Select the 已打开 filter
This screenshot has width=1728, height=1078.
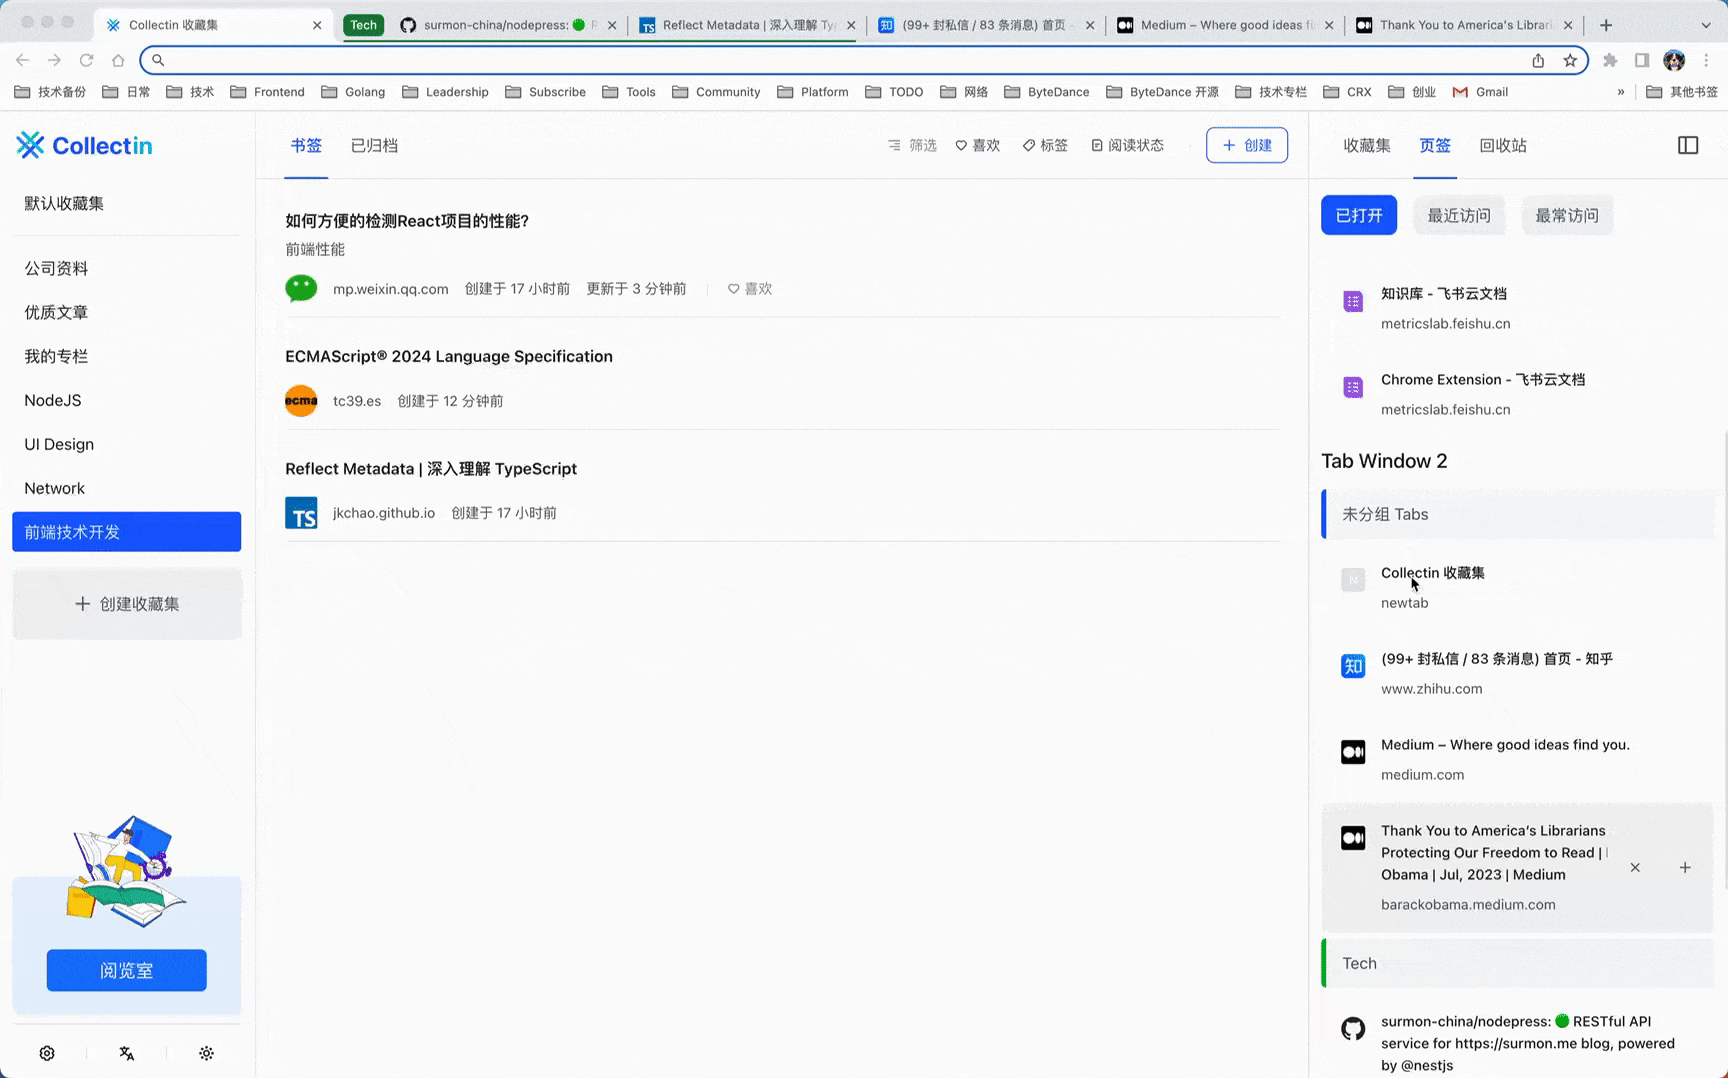point(1359,216)
